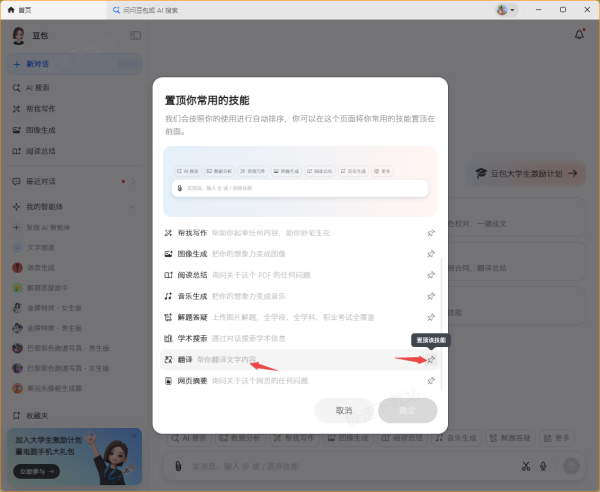
Task: Pin the 翻译 skill
Action: (x=431, y=360)
